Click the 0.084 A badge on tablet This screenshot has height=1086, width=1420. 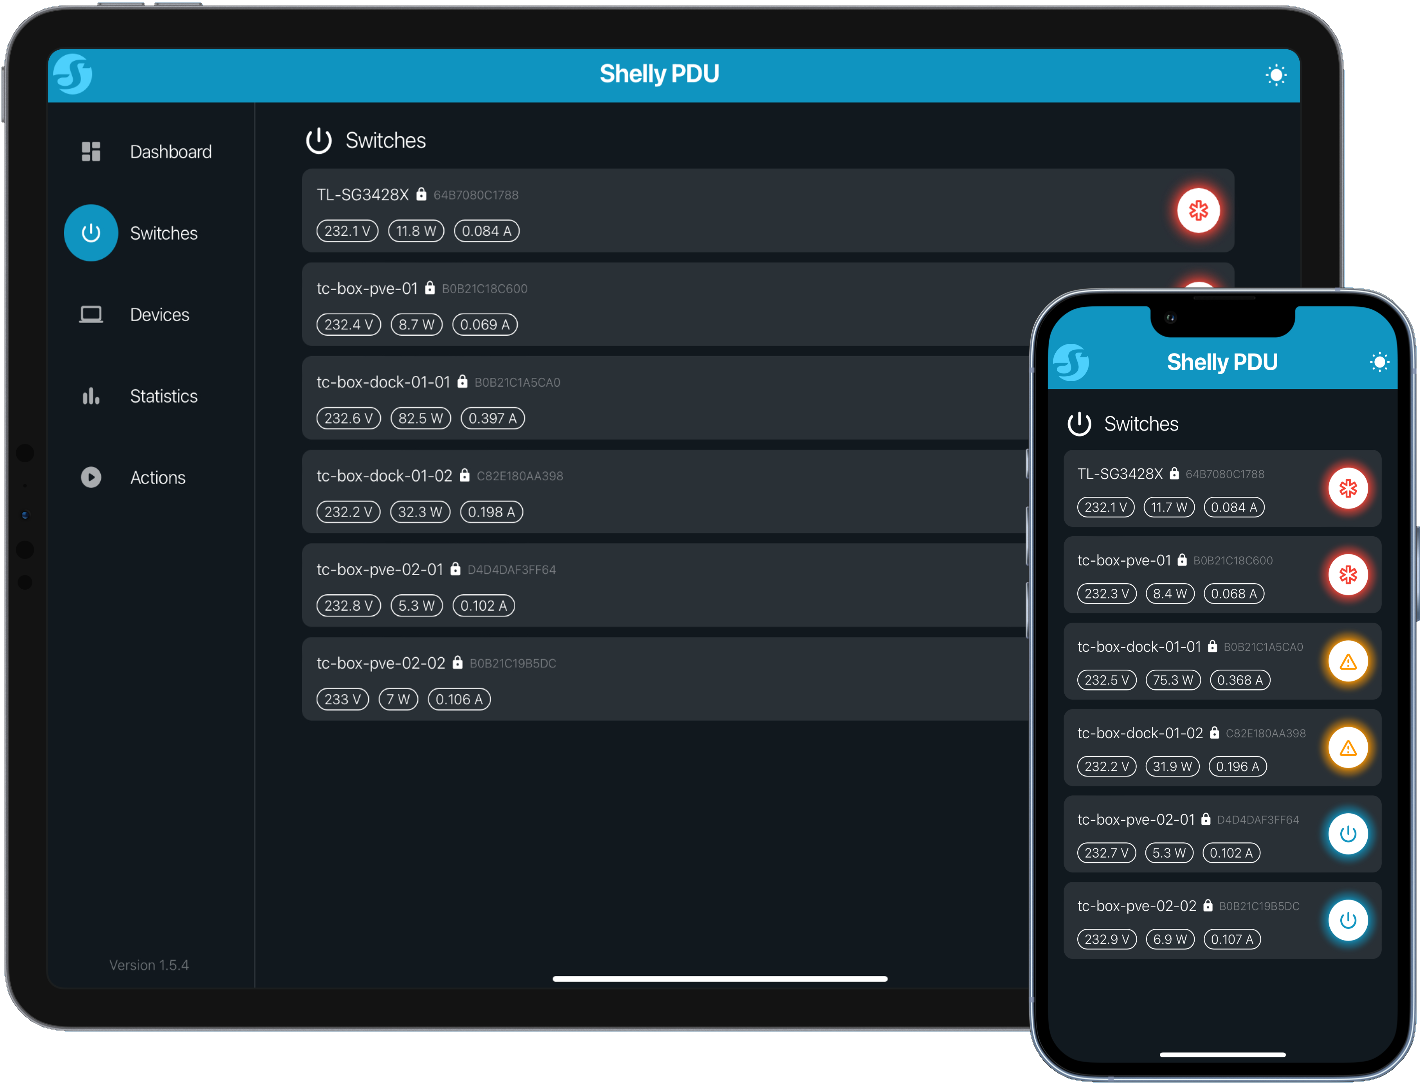pyautogui.click(x=487, y=231)
